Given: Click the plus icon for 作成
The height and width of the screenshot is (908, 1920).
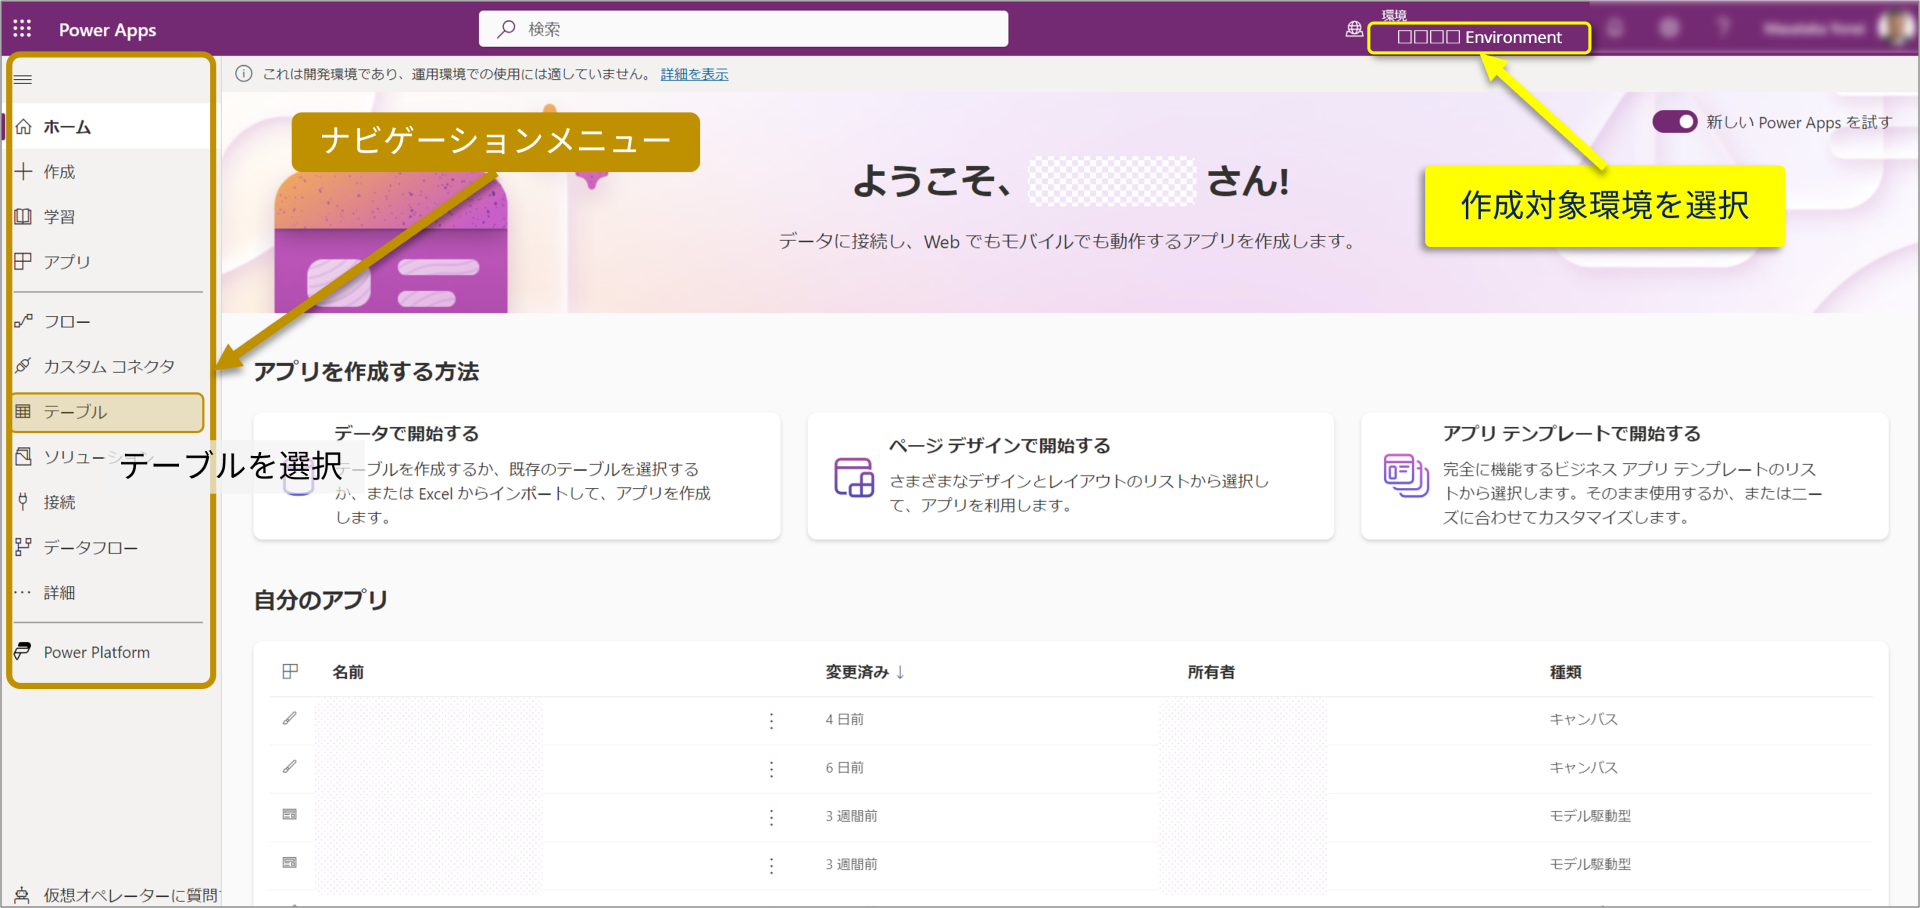Looking at the screenshot, I should coord(24,171).
